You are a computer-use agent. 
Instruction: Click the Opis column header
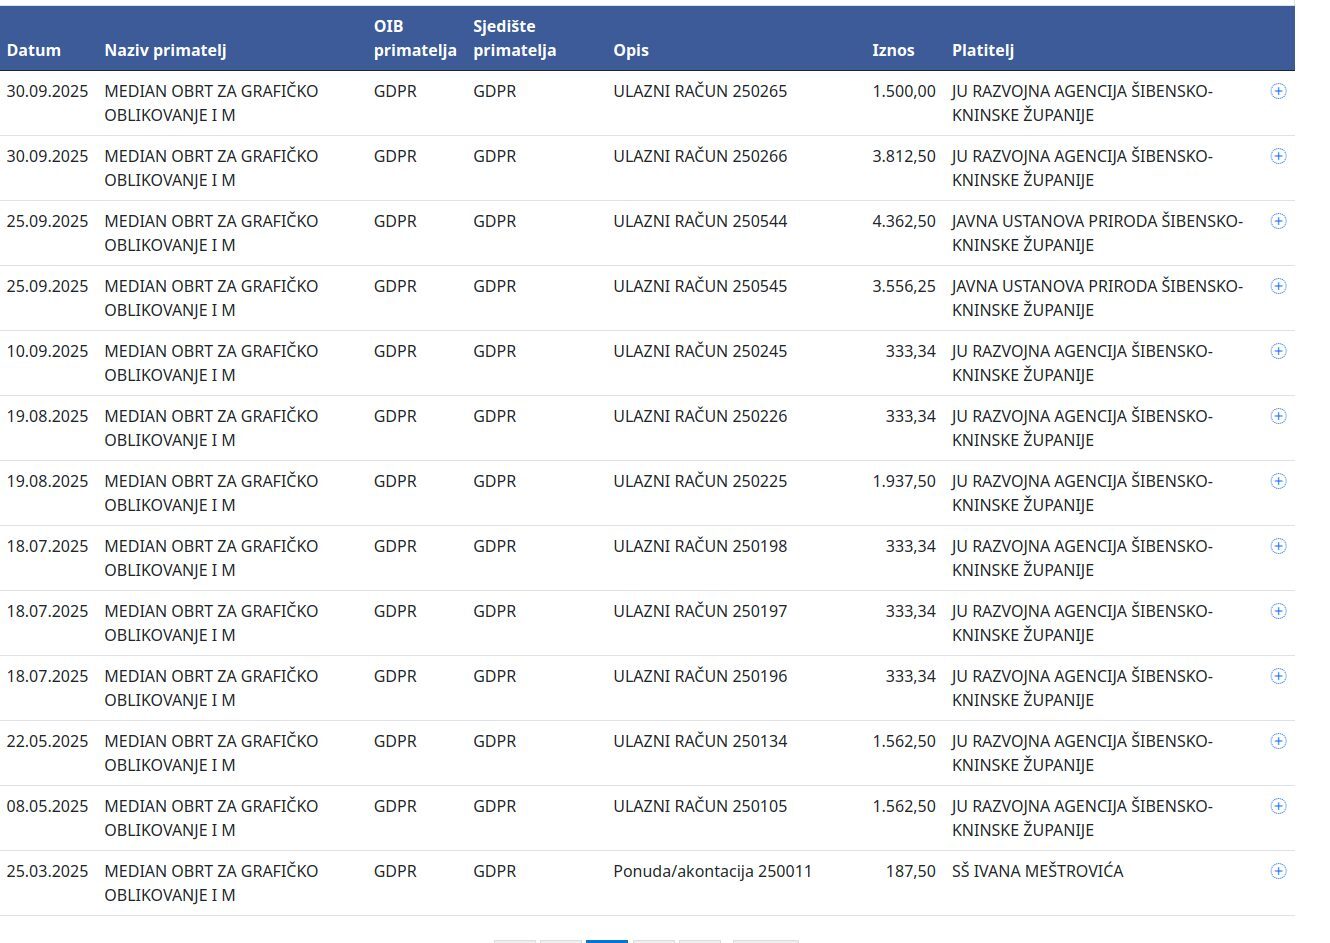click(x=631, y=50)
